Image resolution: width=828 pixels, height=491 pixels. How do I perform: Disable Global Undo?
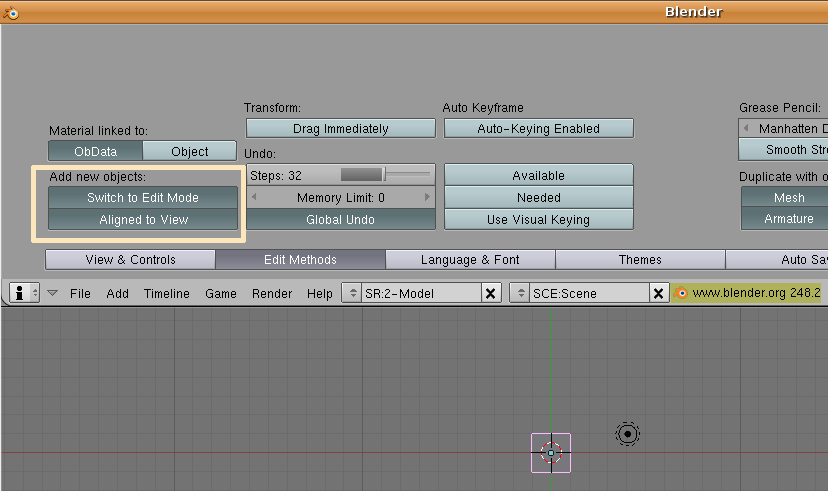click(x=341, y=219)
